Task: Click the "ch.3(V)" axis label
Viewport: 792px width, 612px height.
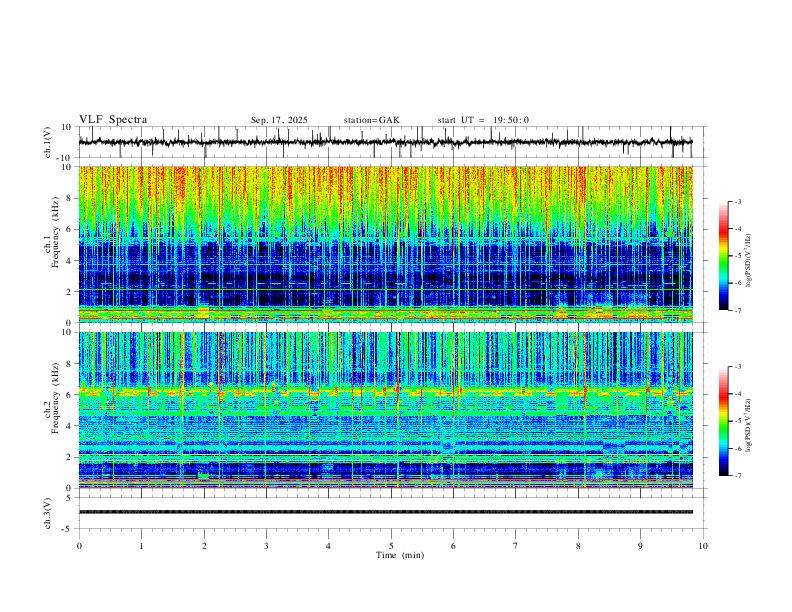Action: (x=48, y=513)
